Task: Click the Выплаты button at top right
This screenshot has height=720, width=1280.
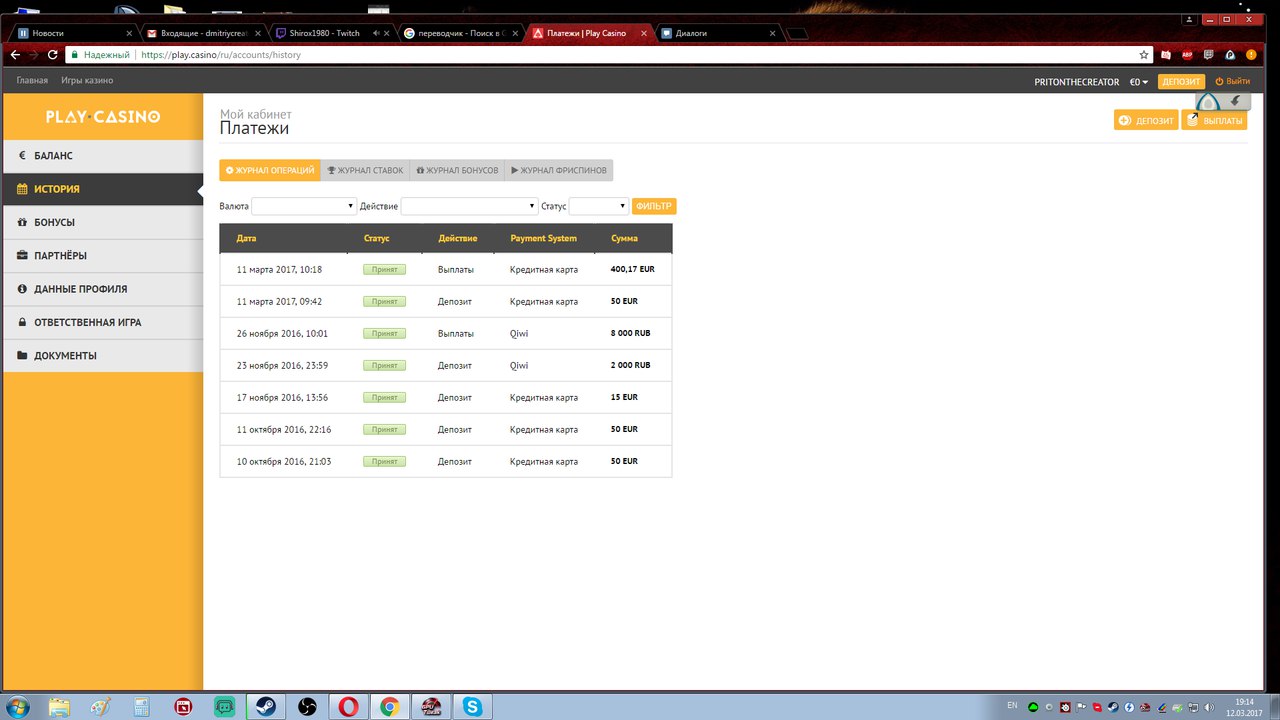Action: point(1214,121)
